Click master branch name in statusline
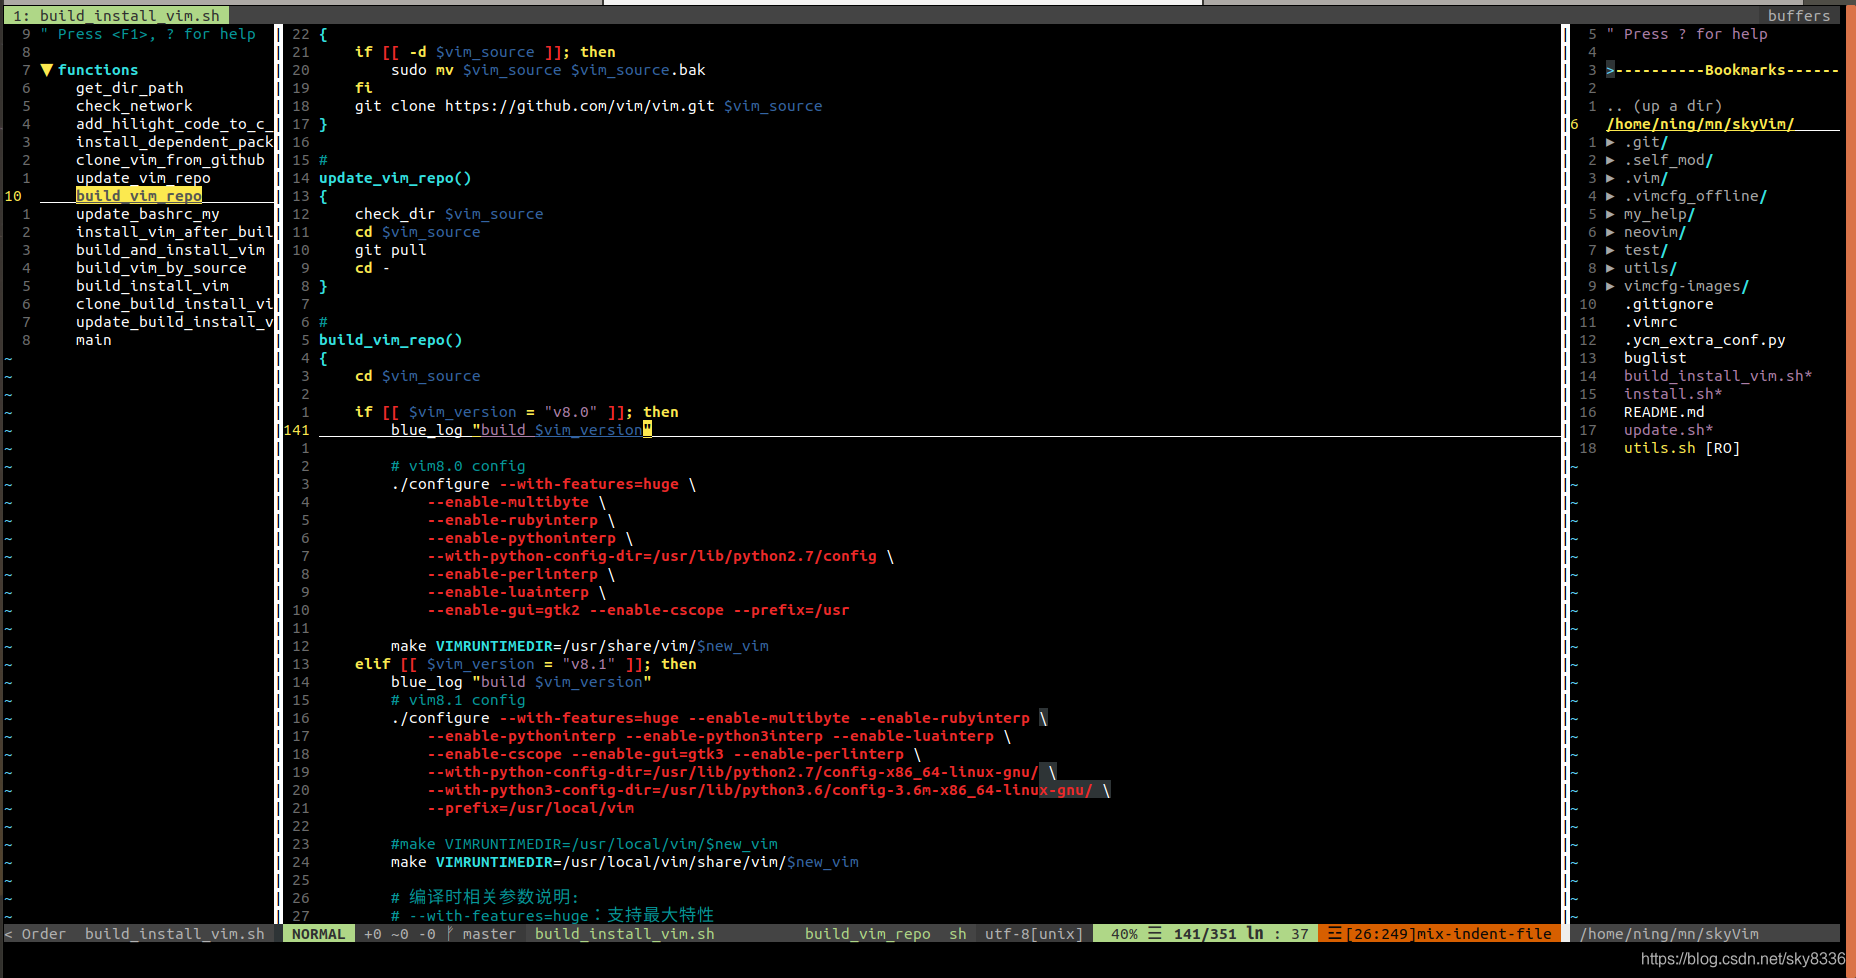Image resolution: width=1856 pixels, height=978 pixels. pos(489,934)
